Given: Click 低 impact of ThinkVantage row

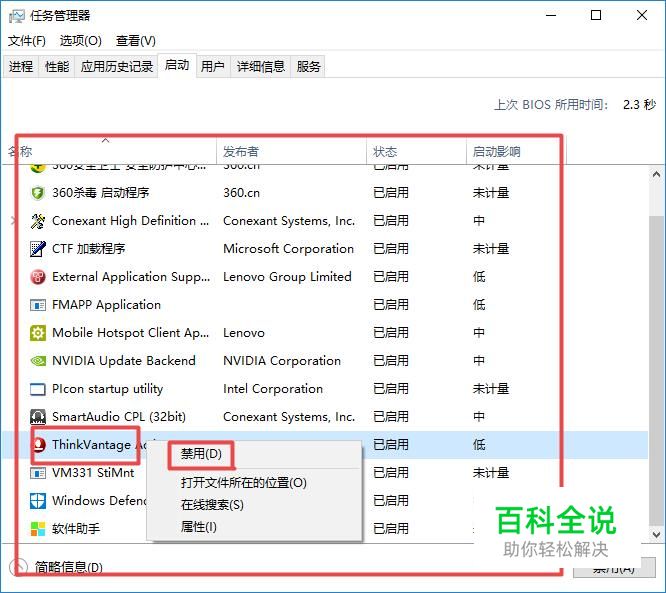Looking at the screenshot, I should [x=479, y=445].
